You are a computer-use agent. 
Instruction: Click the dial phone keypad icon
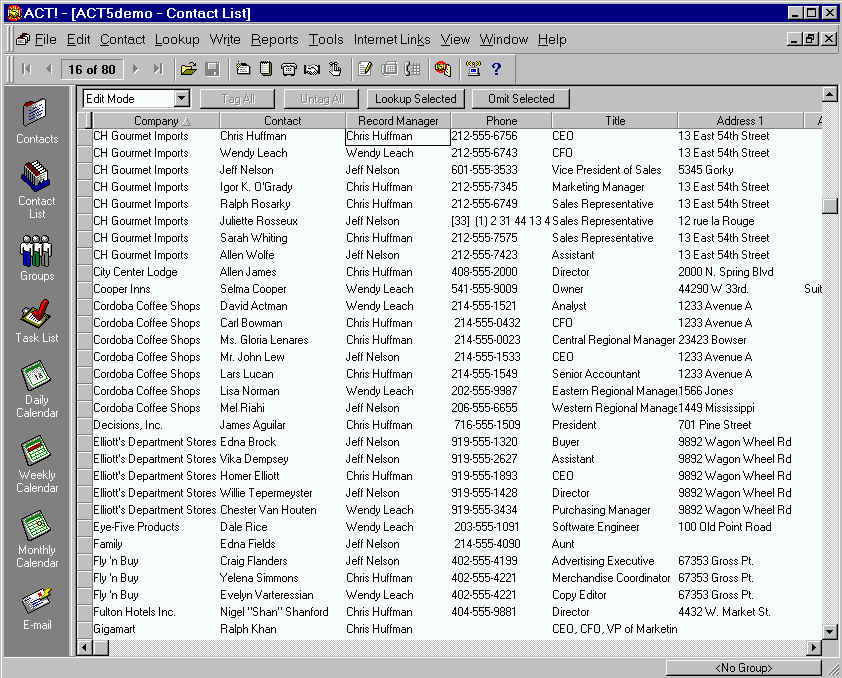(412, 69)
